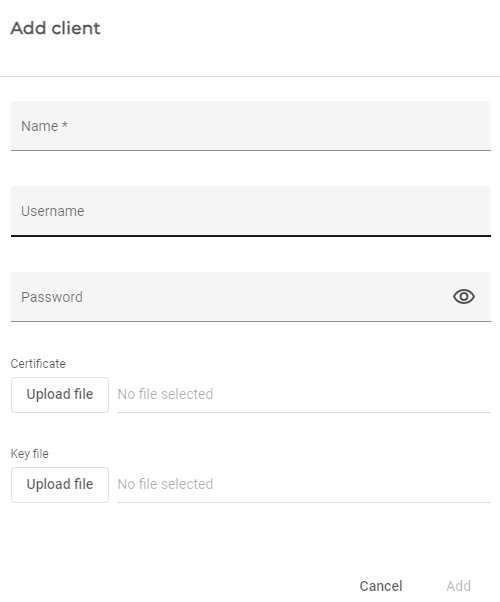The image size is (500, 602).
Task: Click the Key file section label
Action: pyautogui.click(x=30, y=453)
